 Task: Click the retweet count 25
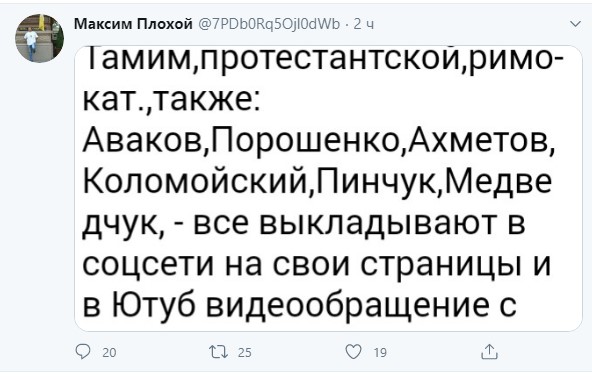[x=245, y=353]
